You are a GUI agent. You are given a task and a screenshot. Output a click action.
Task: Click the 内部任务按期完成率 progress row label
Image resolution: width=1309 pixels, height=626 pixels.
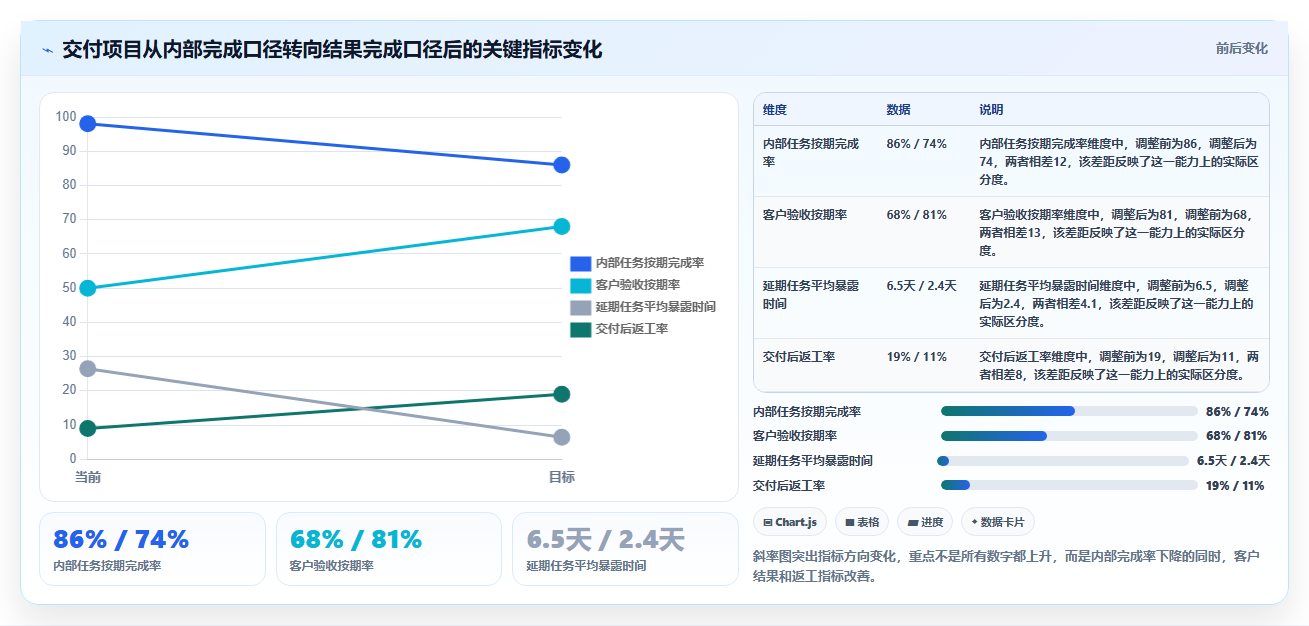click(807, 412)
